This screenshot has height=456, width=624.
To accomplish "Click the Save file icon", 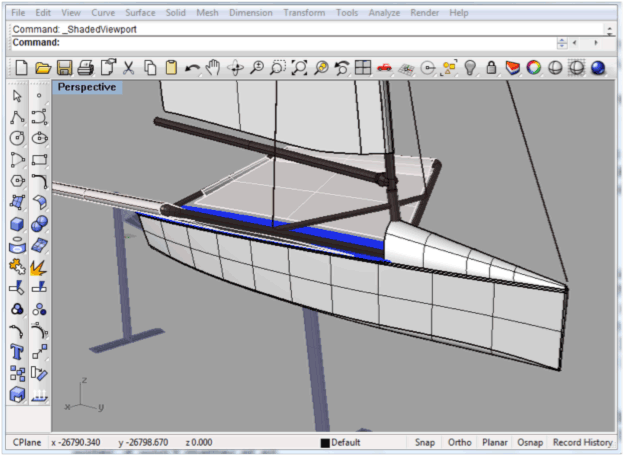I will (x=64, y=68).
